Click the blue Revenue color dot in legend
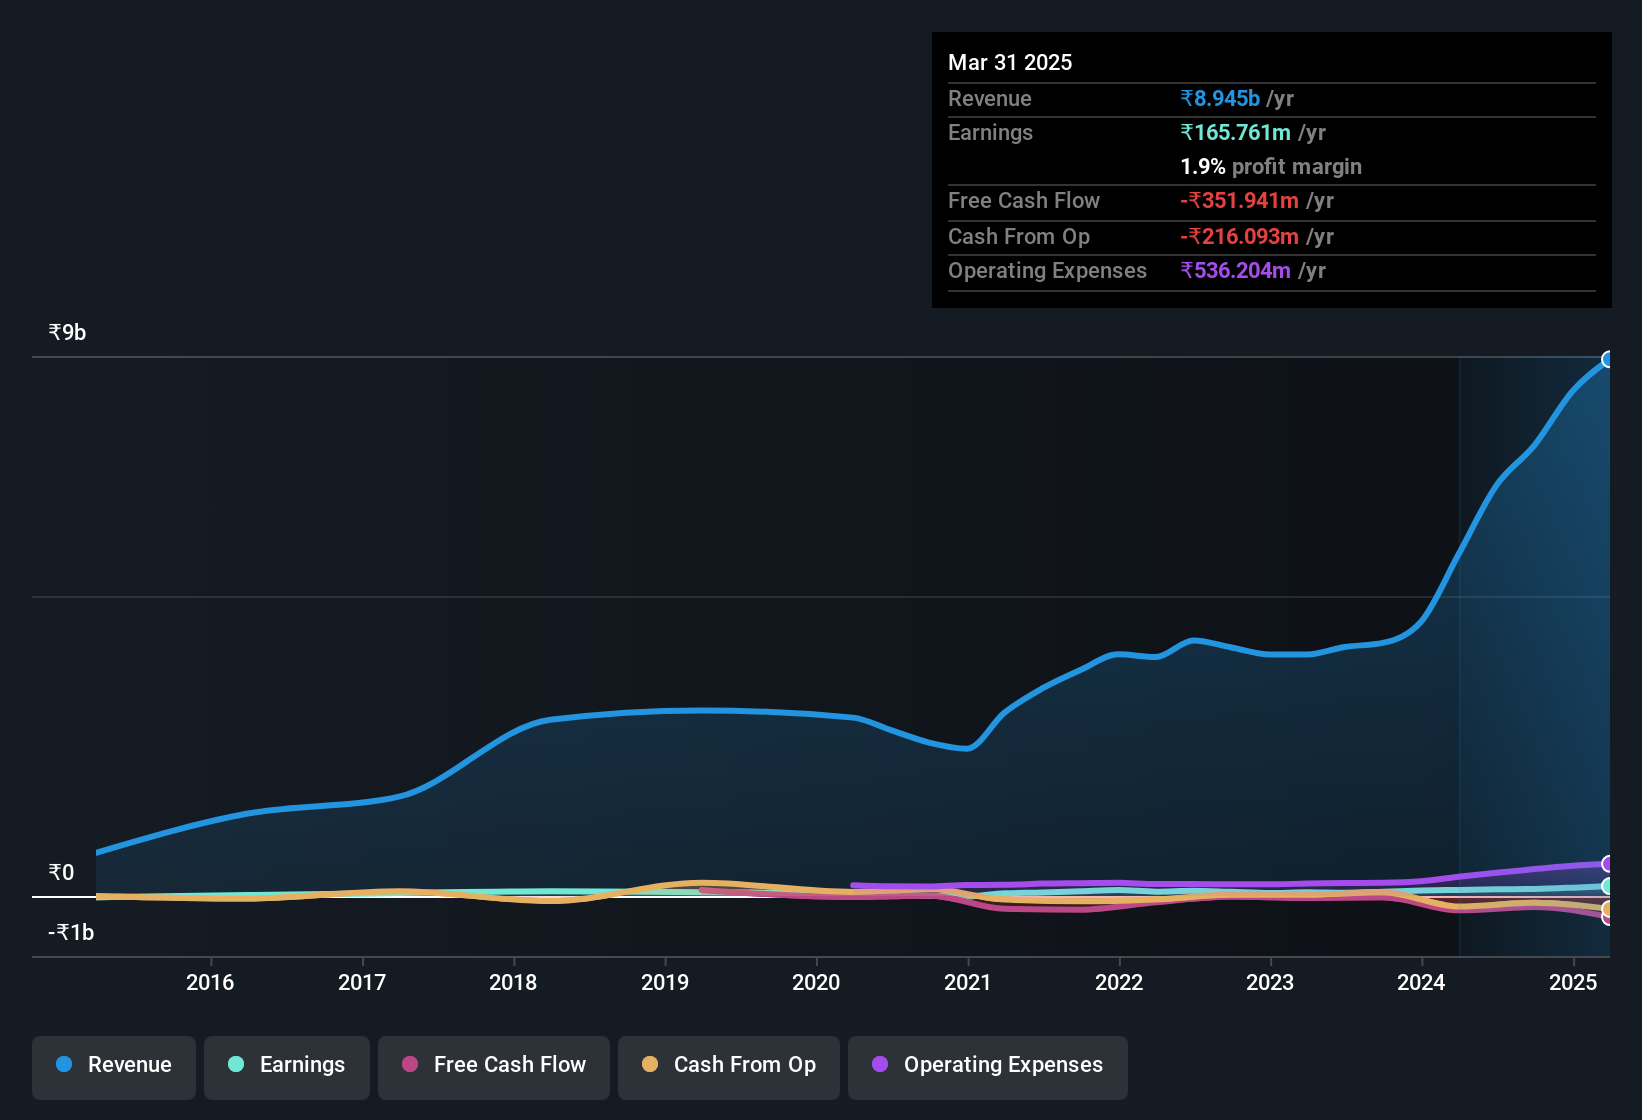This screenshot has height=1120, width=1642. point(64,1064)
